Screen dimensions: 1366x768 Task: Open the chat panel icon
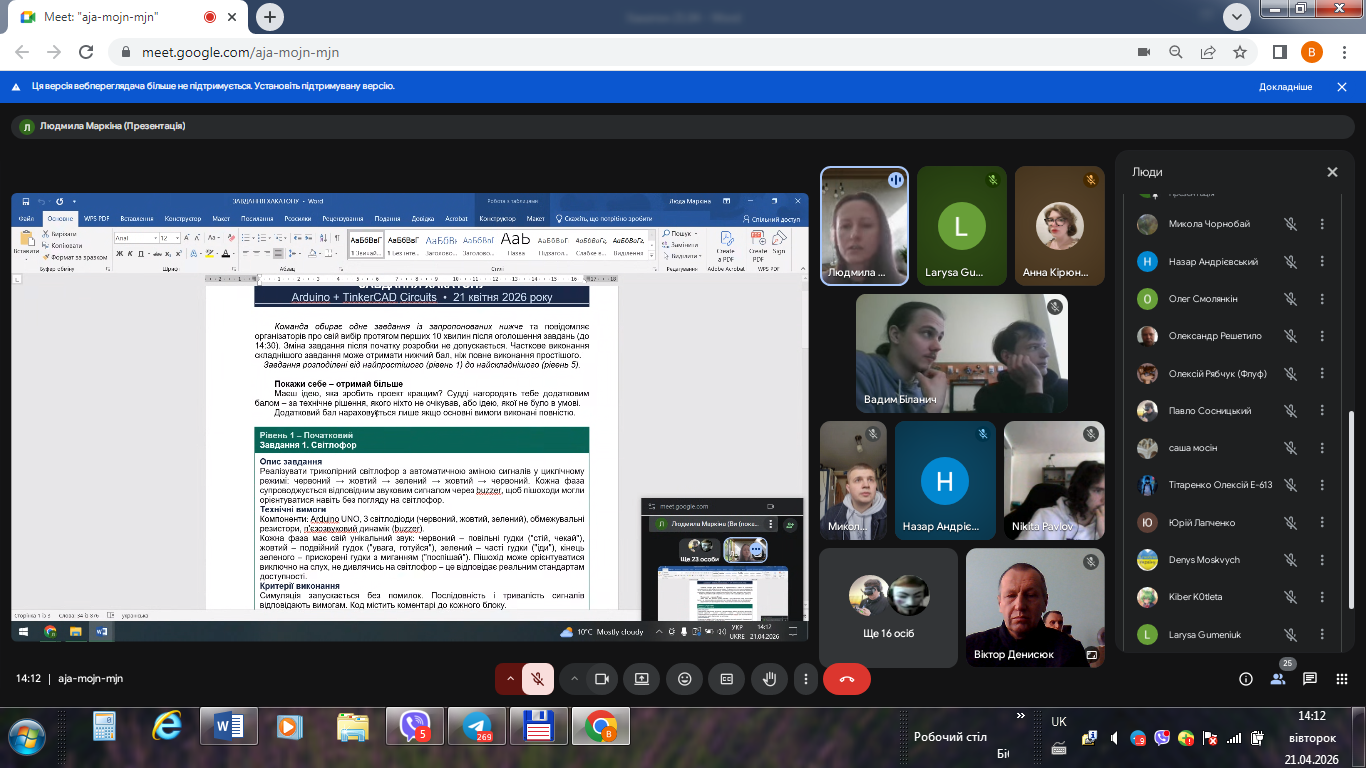[1310, 679]
